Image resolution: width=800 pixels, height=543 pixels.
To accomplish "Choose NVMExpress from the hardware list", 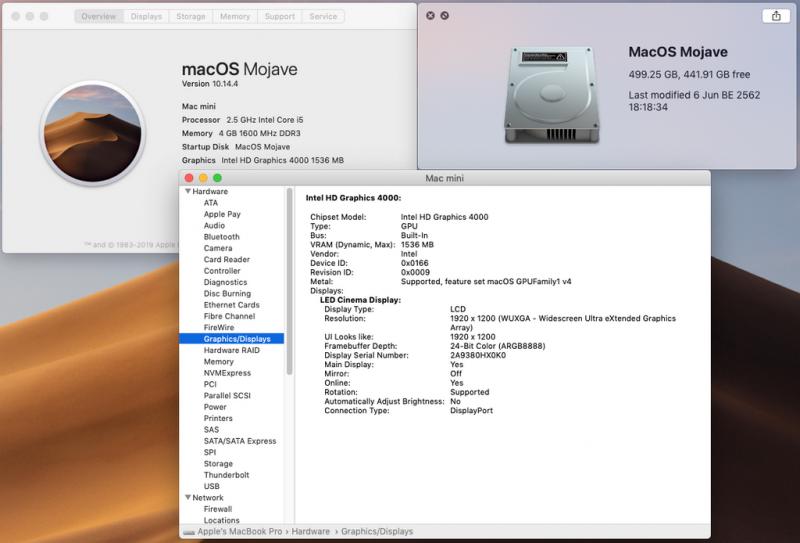I will point(227,373).
